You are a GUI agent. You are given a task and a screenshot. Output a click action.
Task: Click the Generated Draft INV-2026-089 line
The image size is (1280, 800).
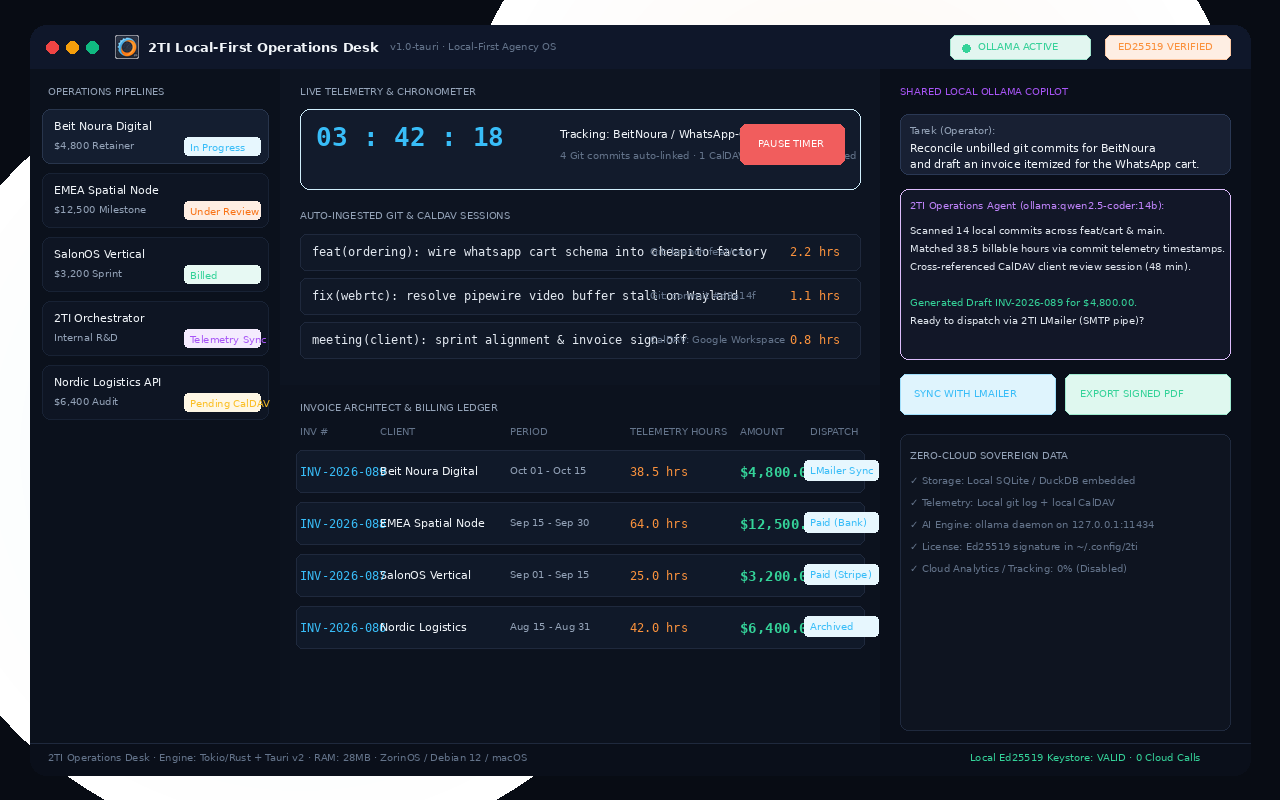[1023, 303]
